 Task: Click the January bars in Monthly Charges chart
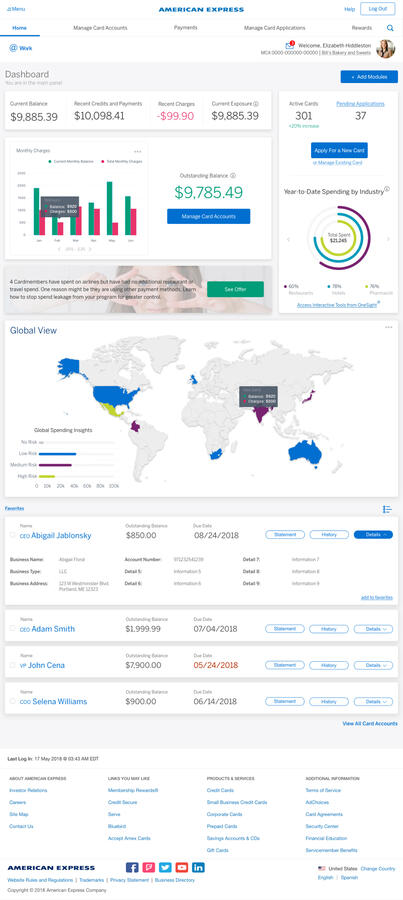click(x=39, y=211)
